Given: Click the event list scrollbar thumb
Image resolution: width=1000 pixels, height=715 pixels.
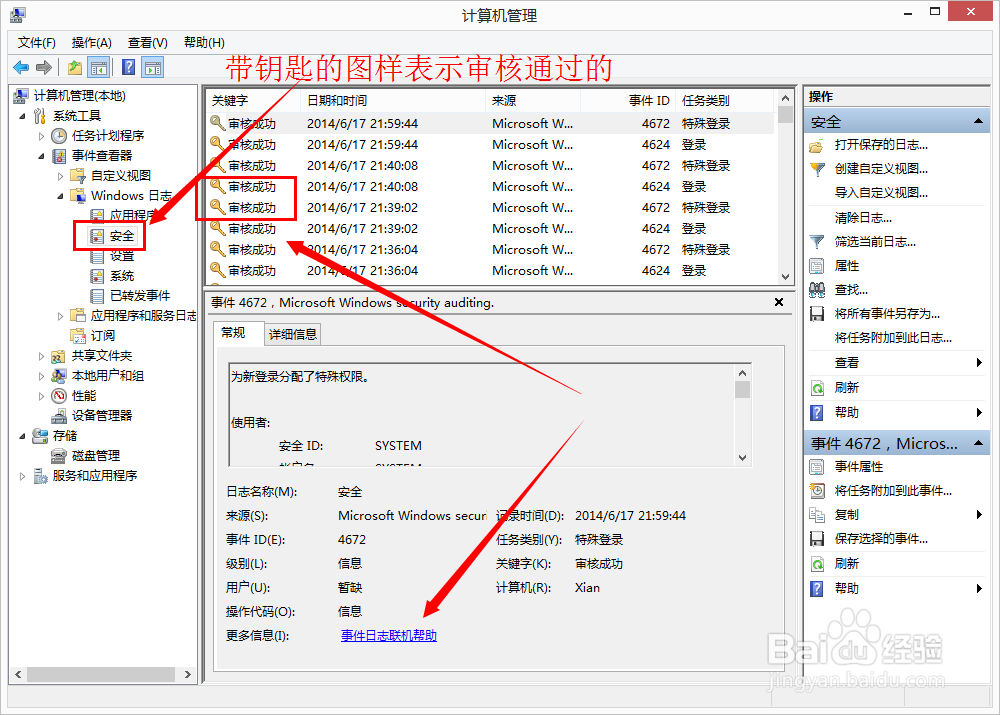Looking at the screenshot, I should pos(786,115).
